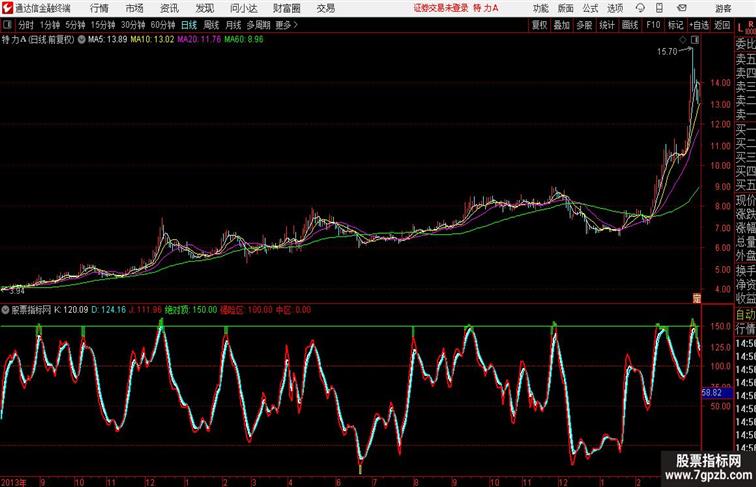Select the 多周期 multi-period tab
Screen dimensions: 756x487
click(259, 25)
